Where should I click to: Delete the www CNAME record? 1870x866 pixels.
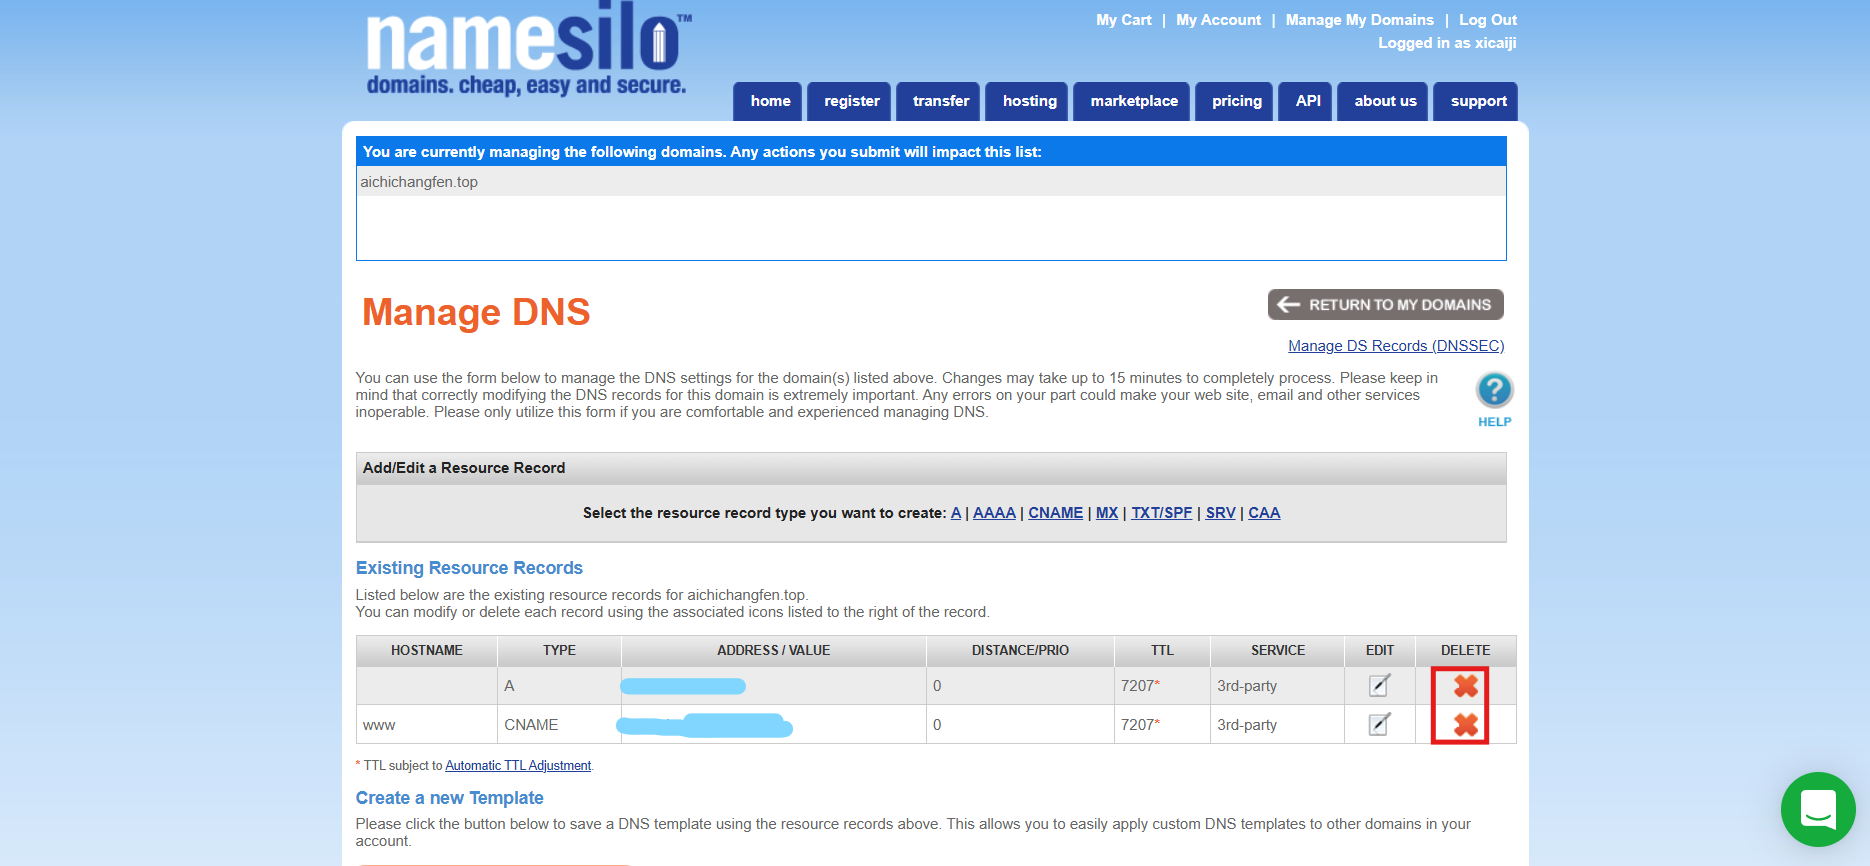pyautogui.click(x=1466, y=725)
